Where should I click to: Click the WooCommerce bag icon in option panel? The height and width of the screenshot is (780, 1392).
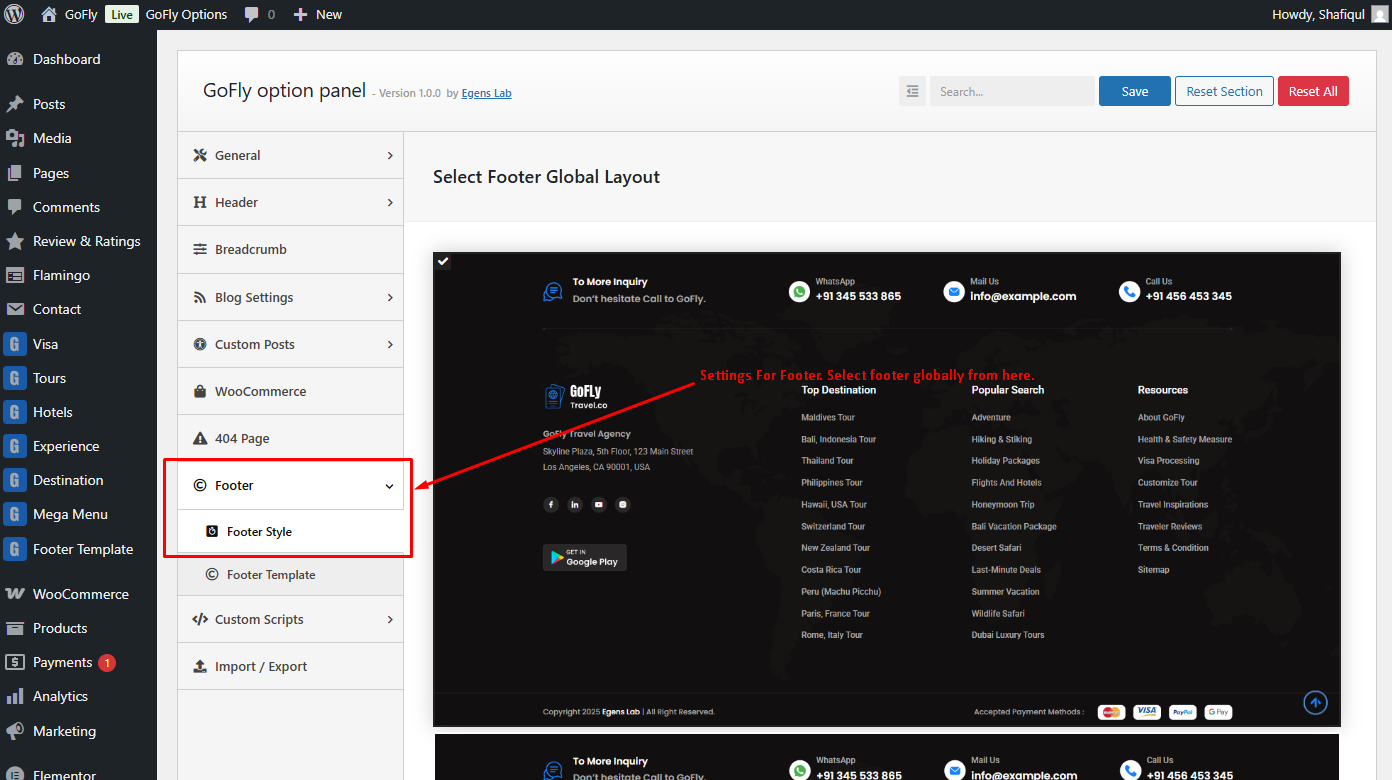click(199, 391)
